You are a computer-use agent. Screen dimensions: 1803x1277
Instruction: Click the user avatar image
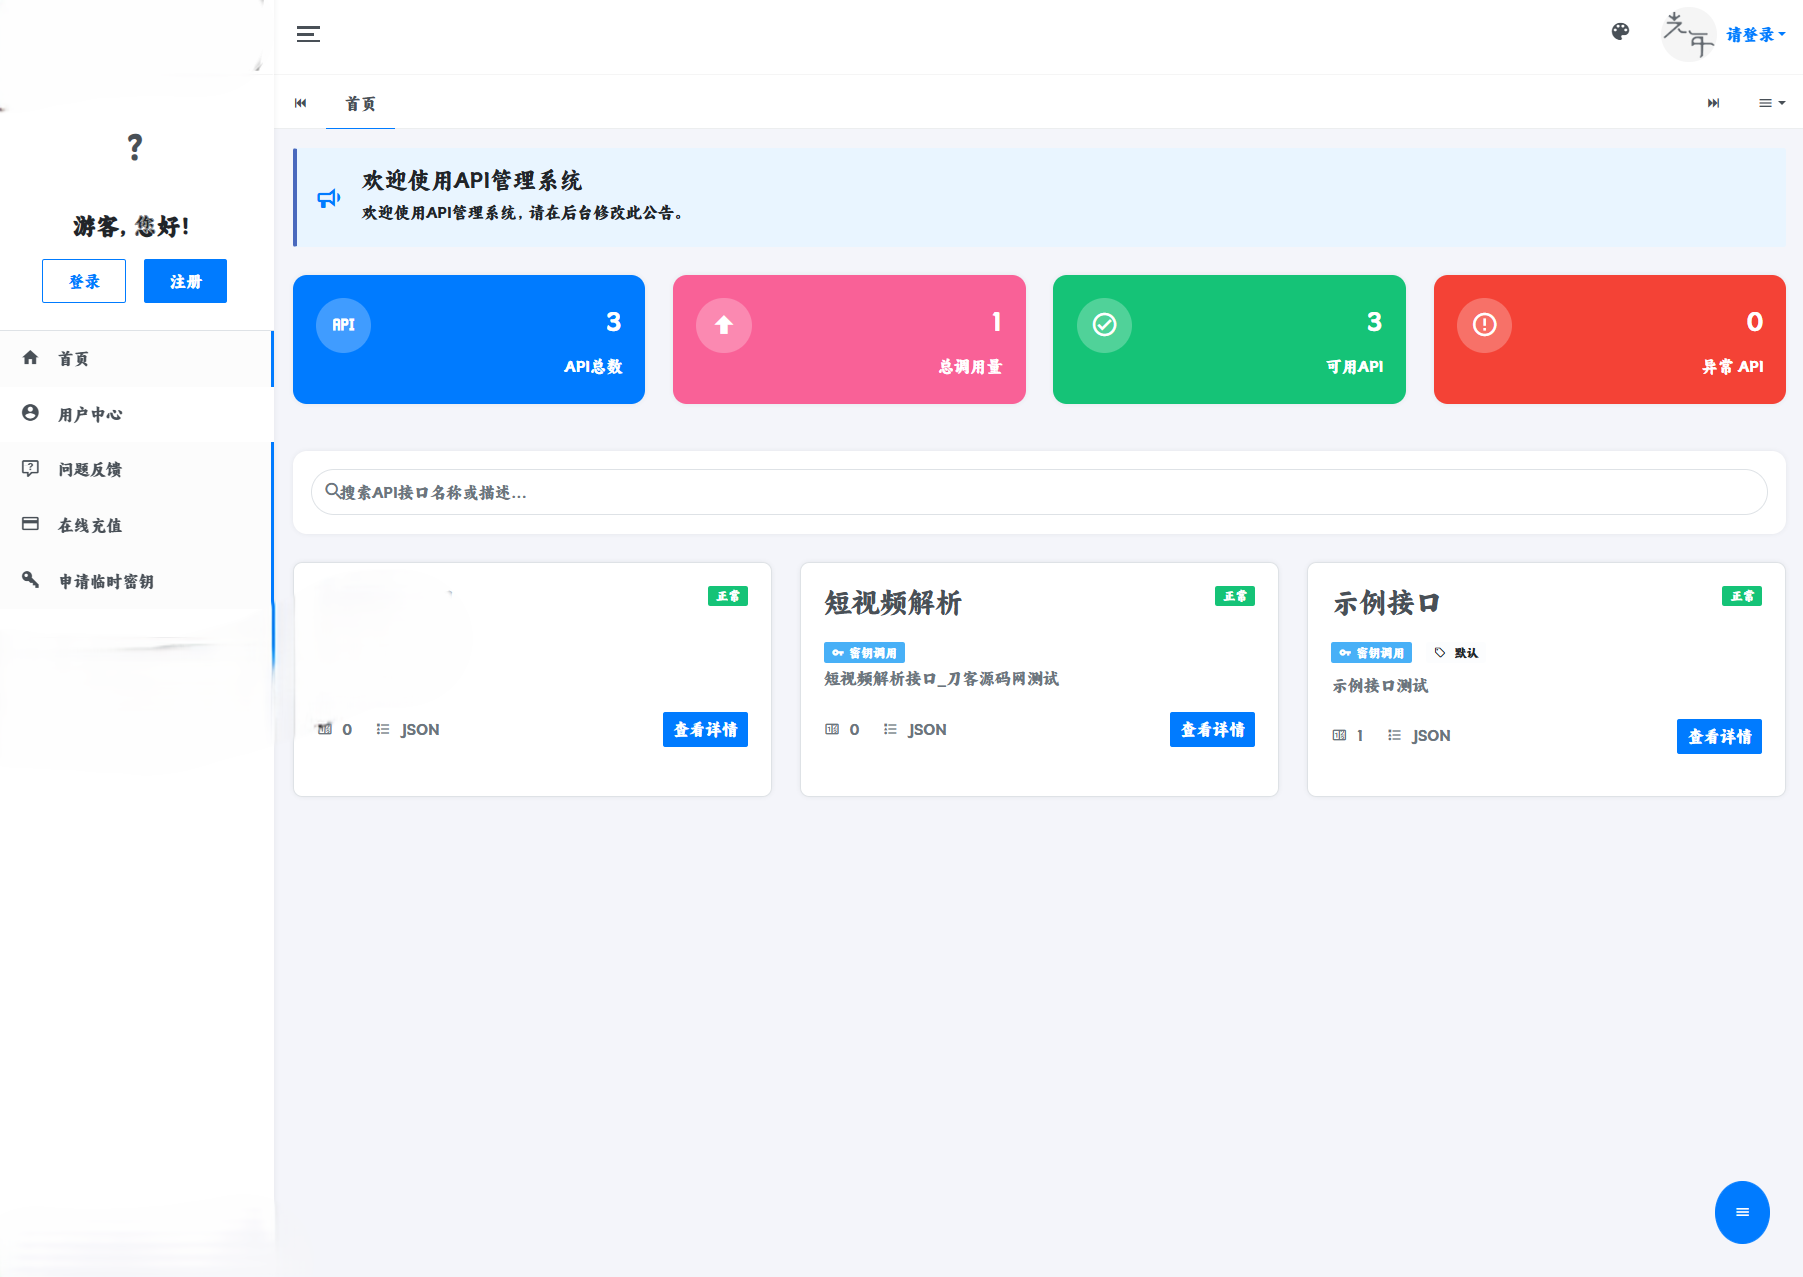tap(1688, 35)
